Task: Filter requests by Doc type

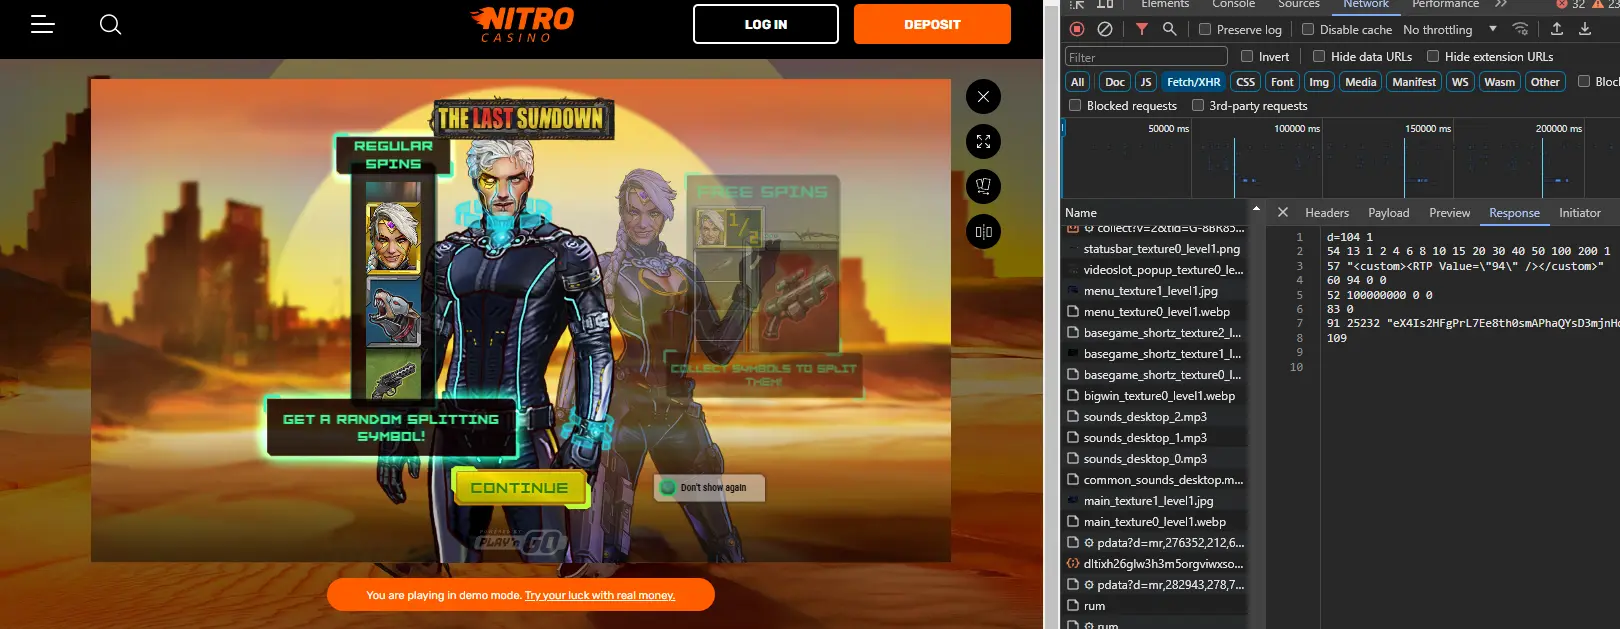Action: tap(1115, 82)
